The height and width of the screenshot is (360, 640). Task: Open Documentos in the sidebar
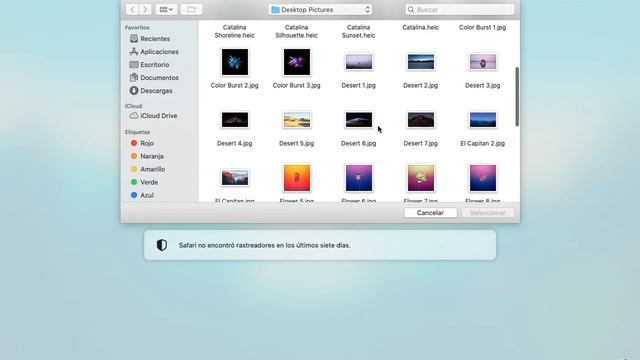coord(154,78)
